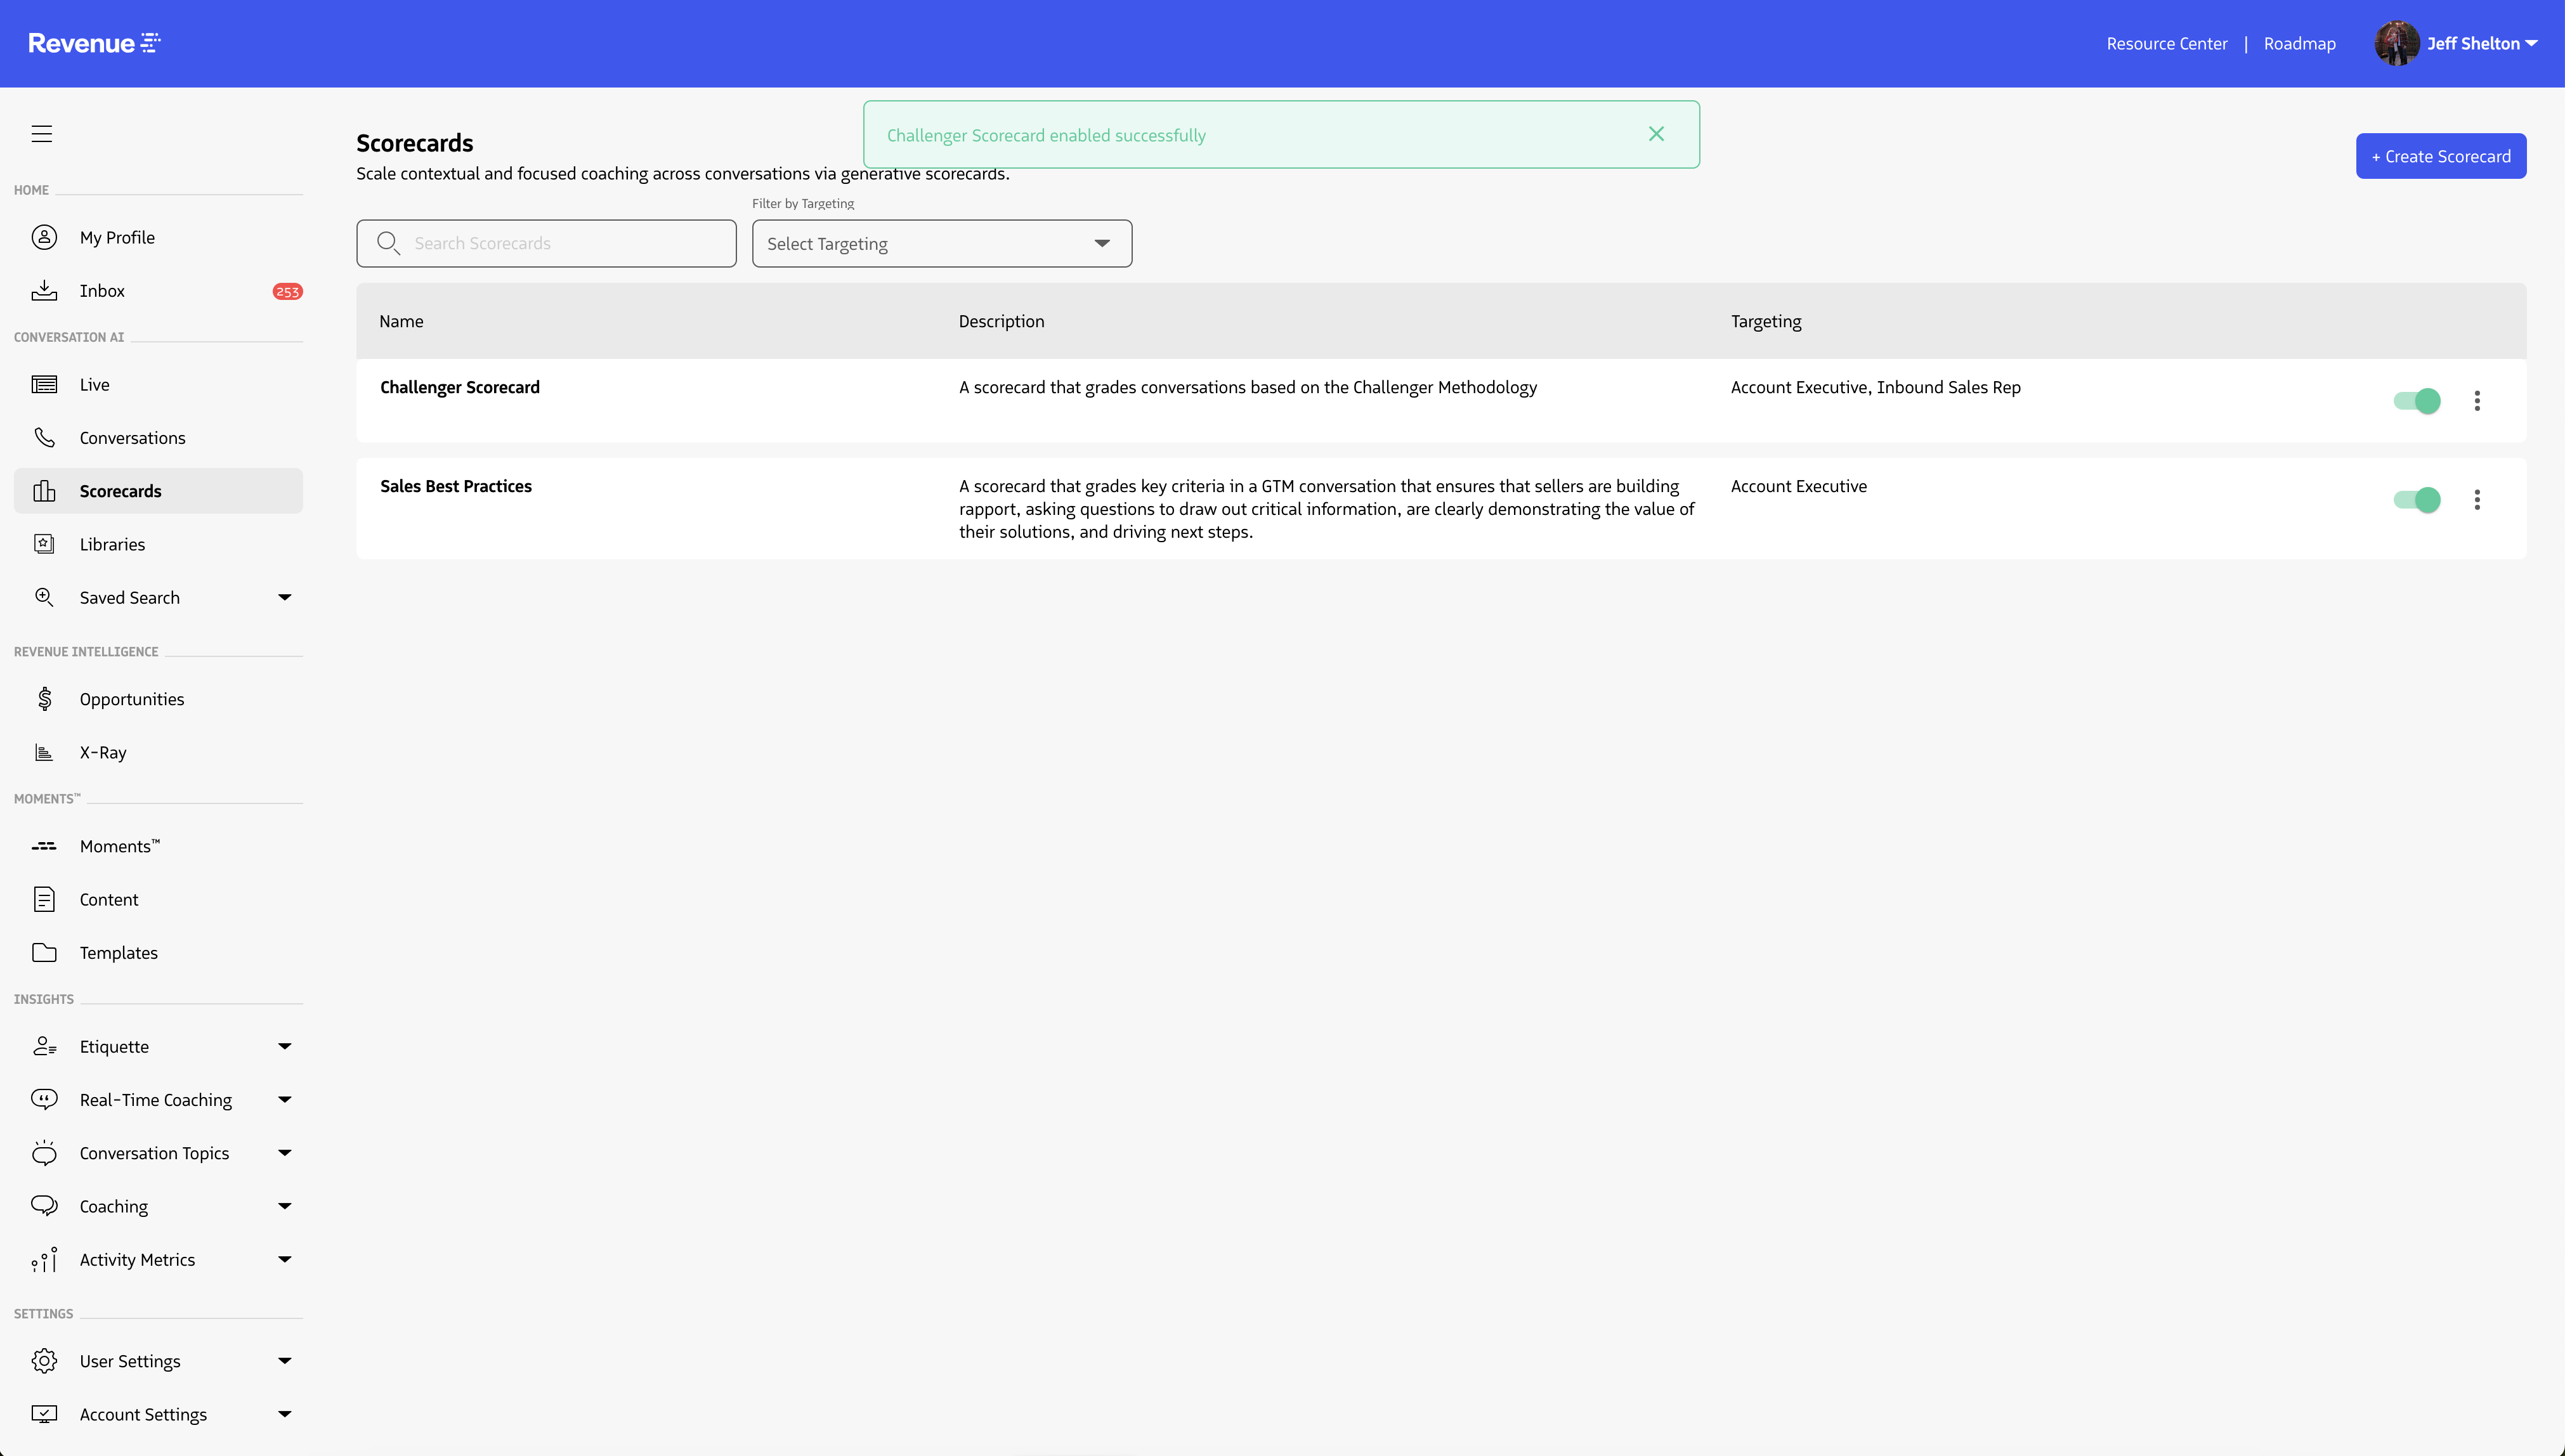Expand the Coaching submenu arrow
Image resolution: width=2565 pixels, height=1456 pixels.
tap(285, 1205)
